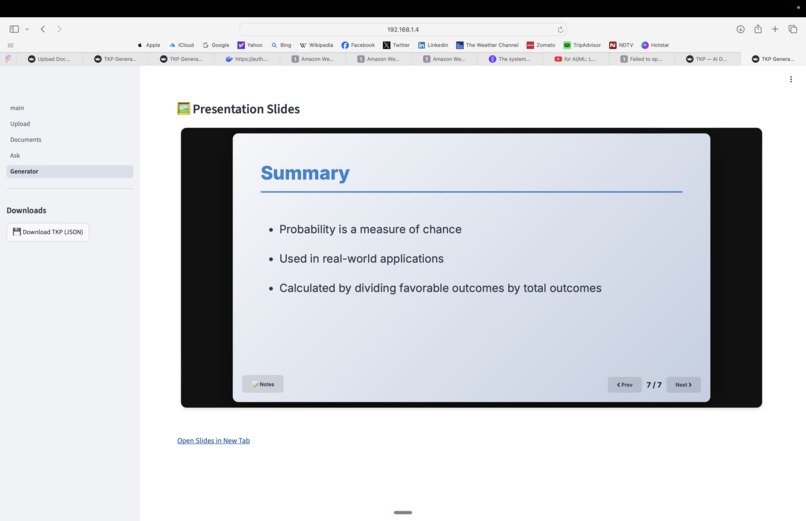Open the Google bookmark
The height and width of the screenshot is (521, 806).
coord(216,45)
